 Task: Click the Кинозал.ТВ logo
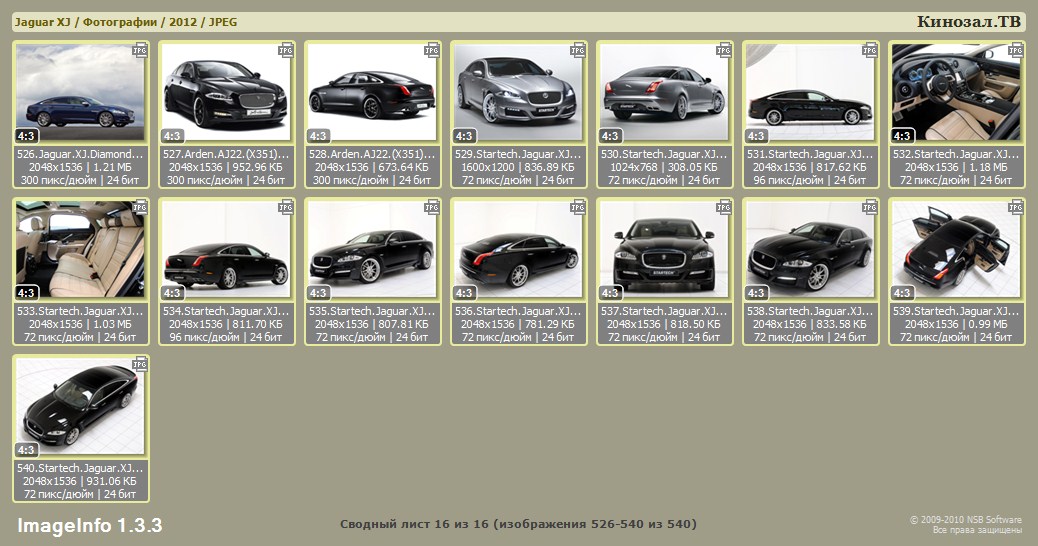tap(968, 22)
